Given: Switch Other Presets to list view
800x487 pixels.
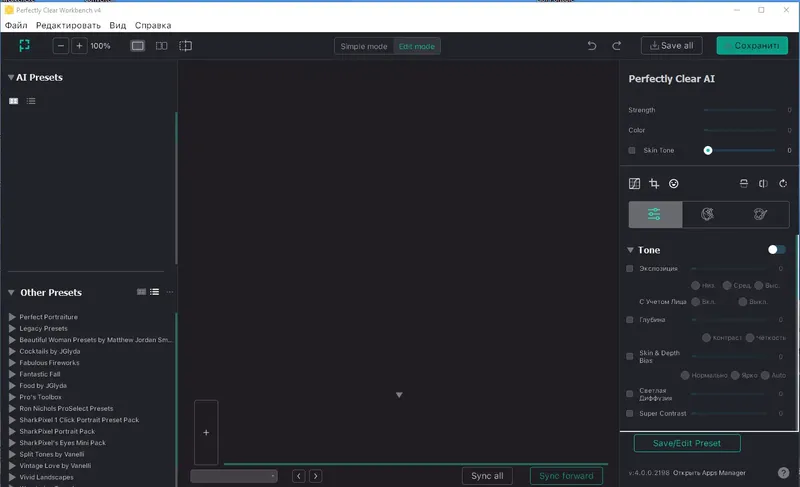Looking at the screenshot, I should [155, 292].
